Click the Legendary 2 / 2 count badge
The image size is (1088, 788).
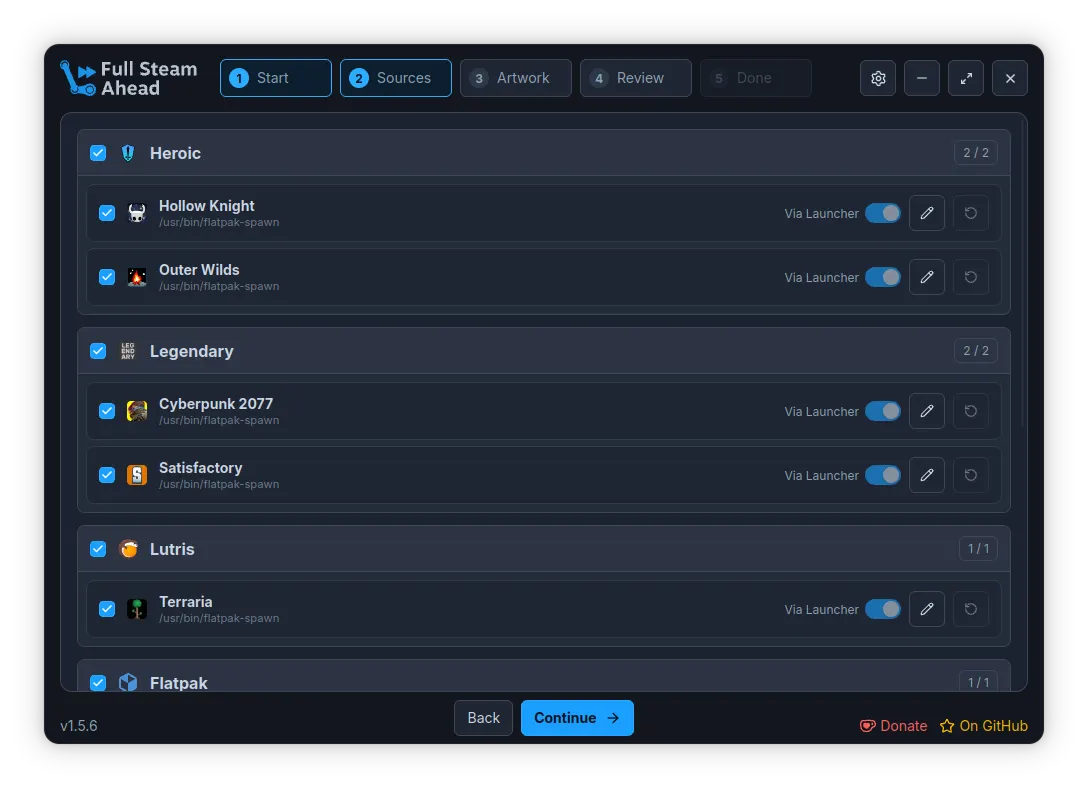(x=976, y=351)
